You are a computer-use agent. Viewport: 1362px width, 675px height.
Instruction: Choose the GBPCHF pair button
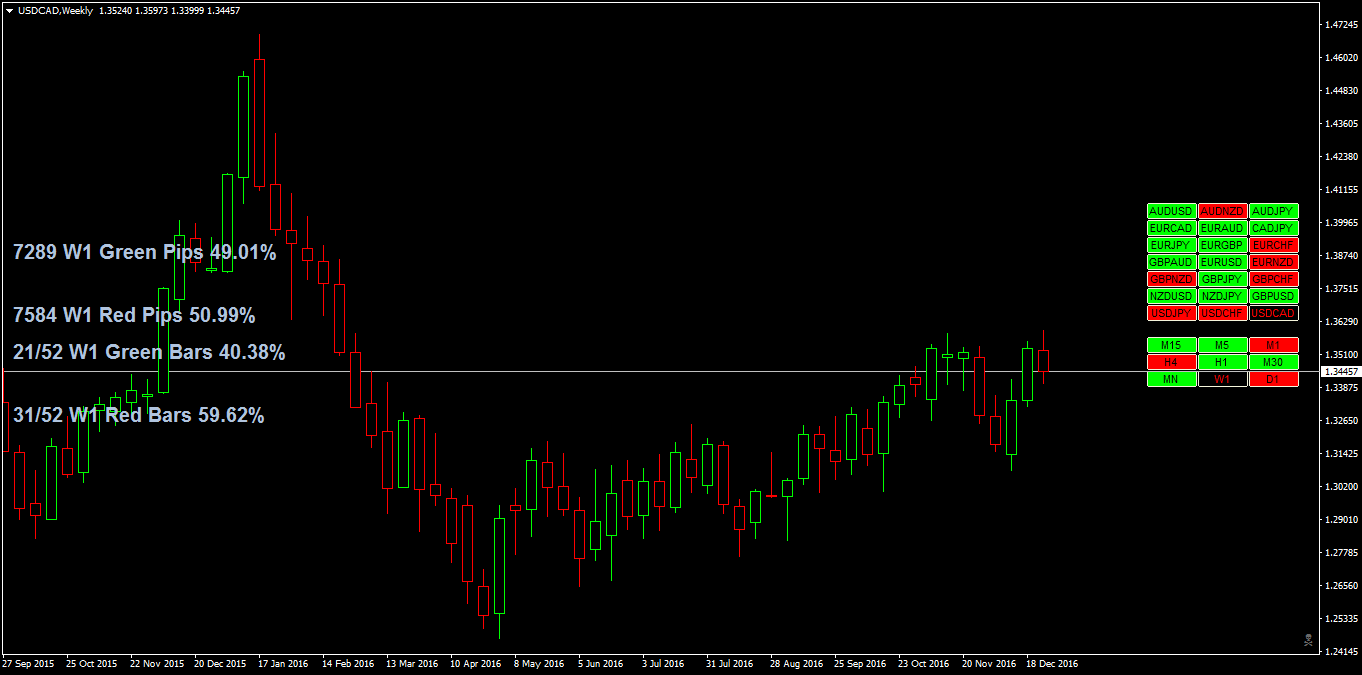[x=1273, y=279]
